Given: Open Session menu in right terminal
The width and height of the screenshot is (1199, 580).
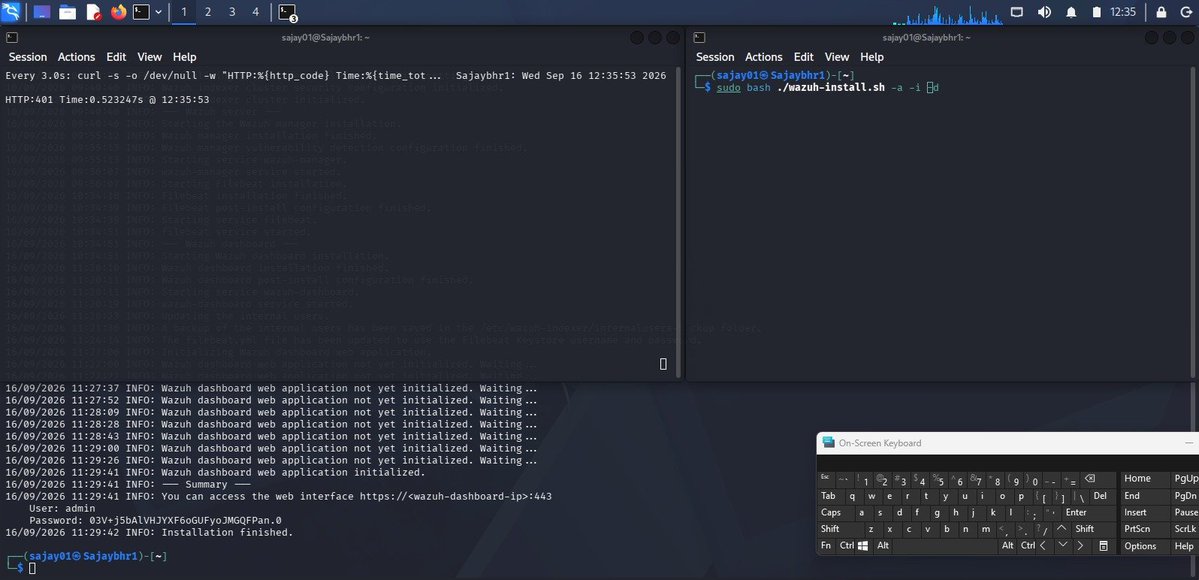Looking at the screenshot, I should pos(715,57).
